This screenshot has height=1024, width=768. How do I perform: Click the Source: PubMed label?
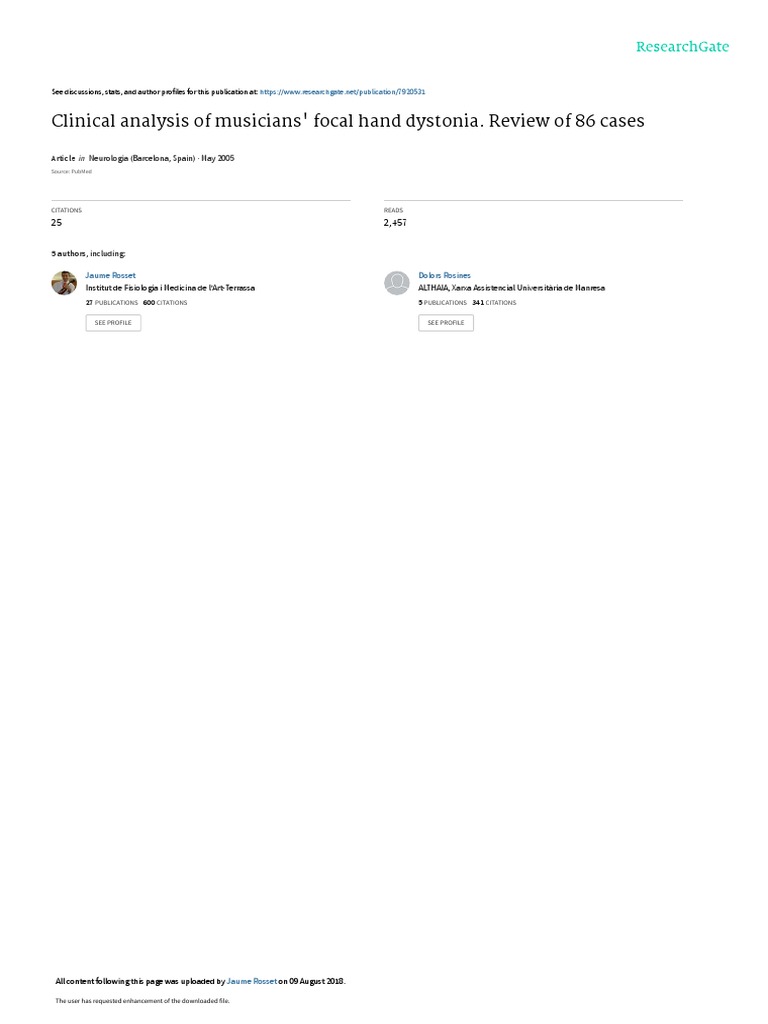pyautogui.click(x=71, y=172)
